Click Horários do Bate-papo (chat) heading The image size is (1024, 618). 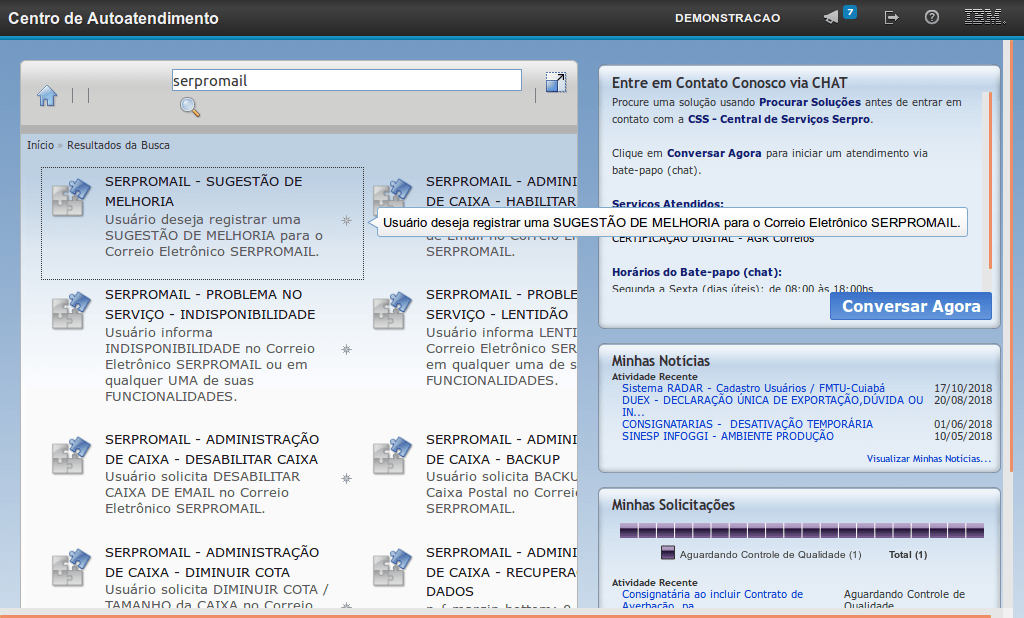pos(697,272)
